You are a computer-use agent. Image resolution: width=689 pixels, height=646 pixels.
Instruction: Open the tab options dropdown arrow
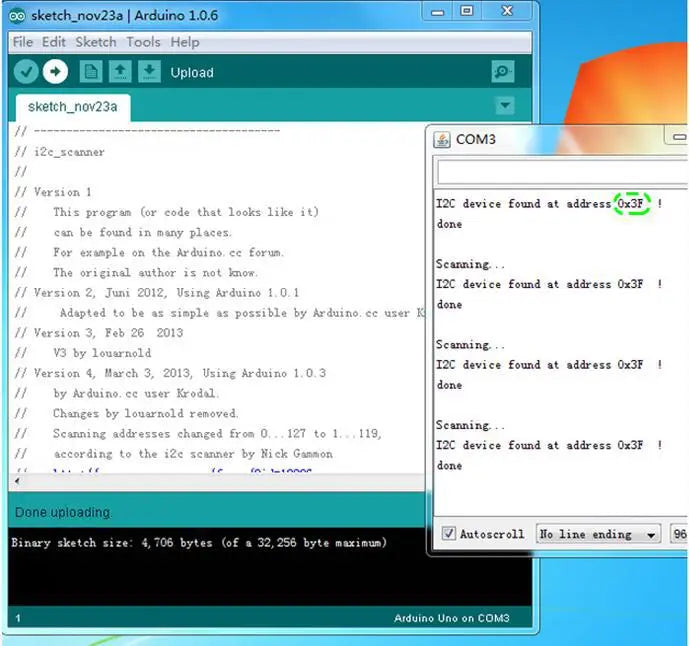click(505, 105)
